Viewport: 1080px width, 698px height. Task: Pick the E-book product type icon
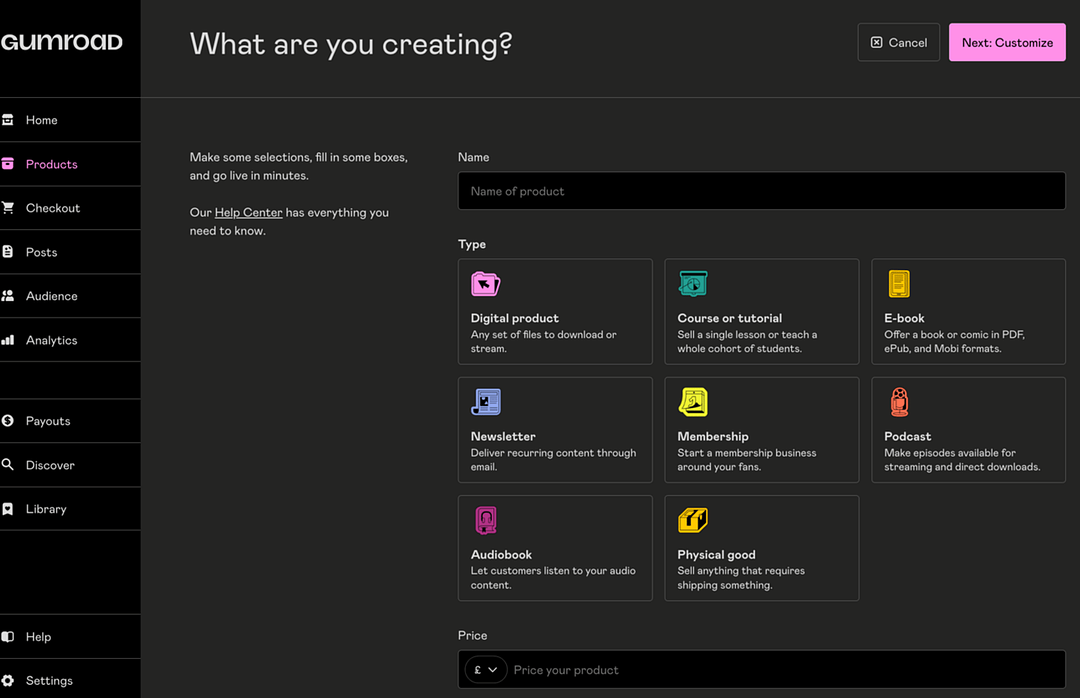click(899, 284)
